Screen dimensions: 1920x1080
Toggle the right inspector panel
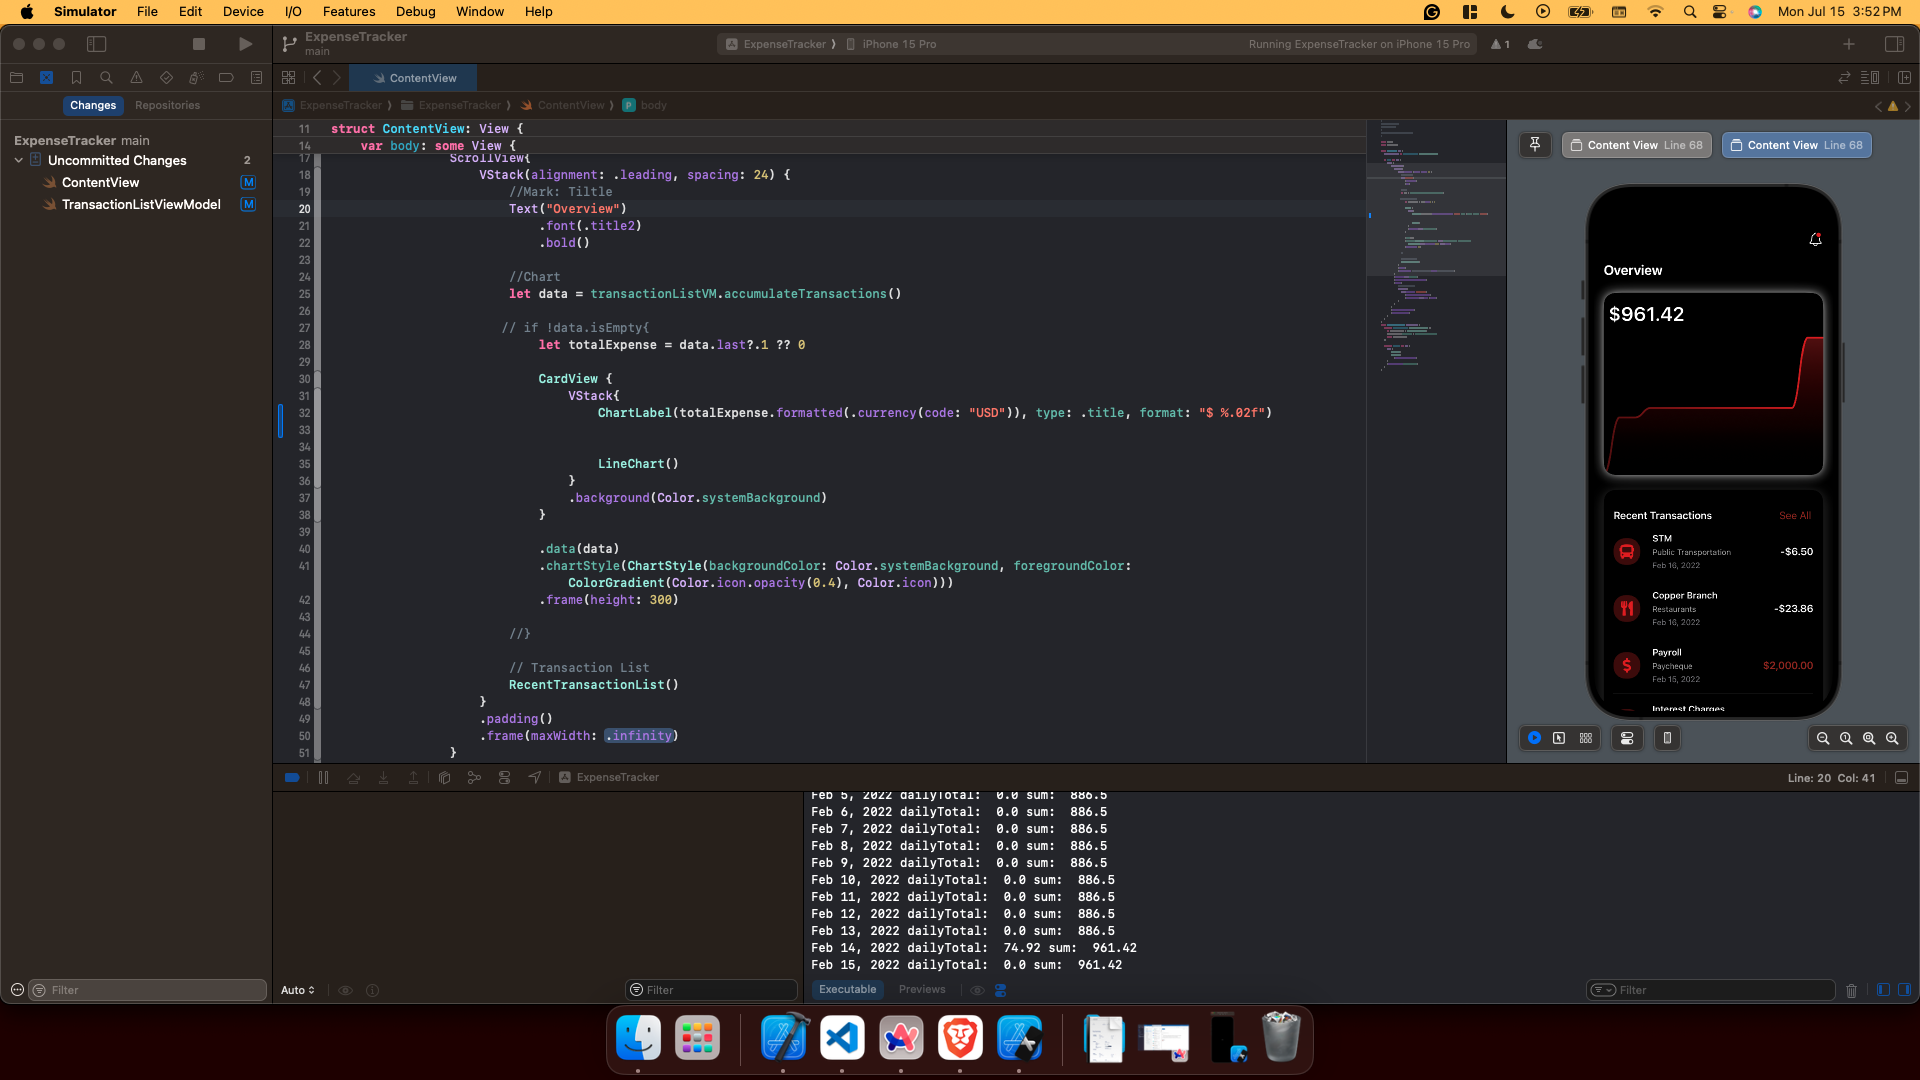(x=1894, y=44)
